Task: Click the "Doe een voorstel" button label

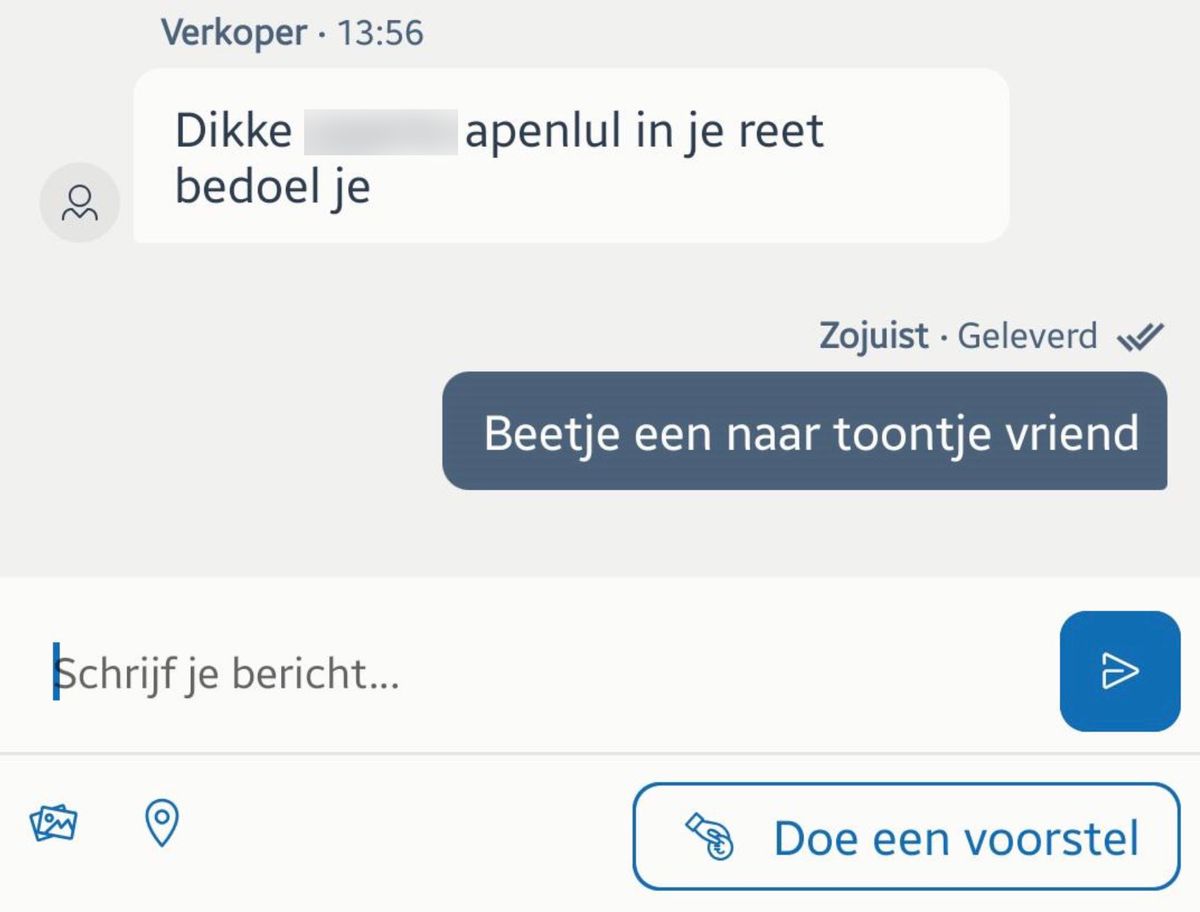Action: coord(956,838)
